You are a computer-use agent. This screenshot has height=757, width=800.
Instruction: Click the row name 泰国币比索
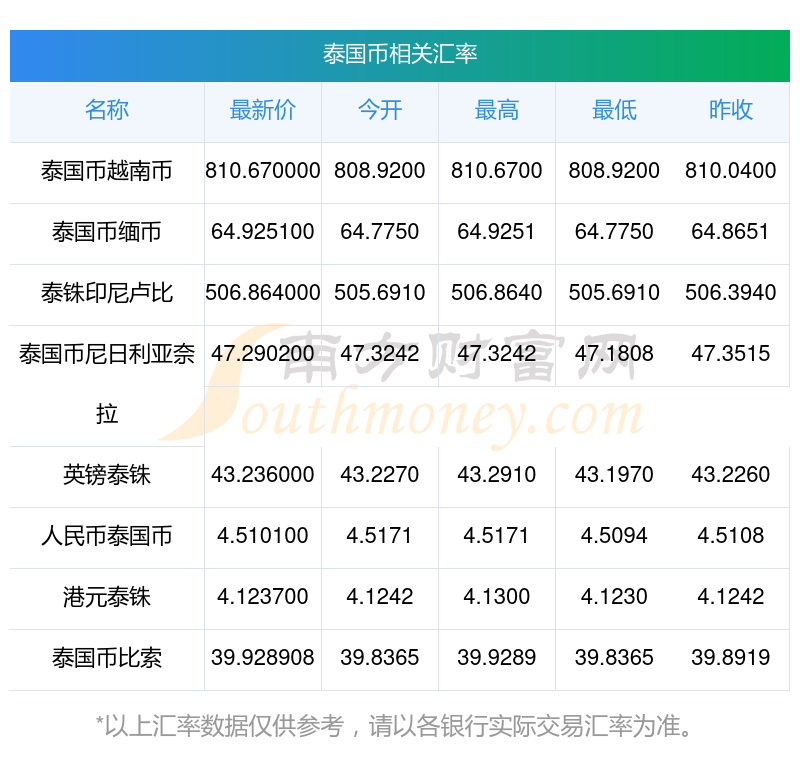(x=107, y=658)
